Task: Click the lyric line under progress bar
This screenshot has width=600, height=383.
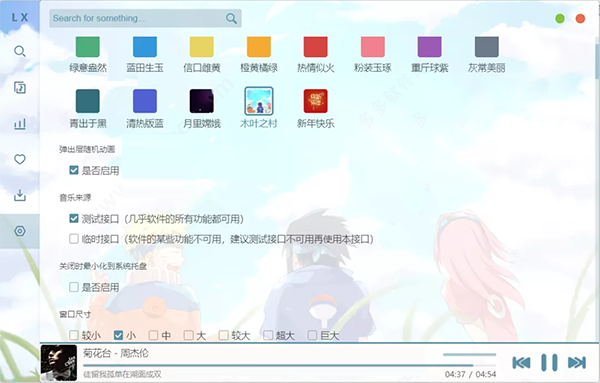Action: [122, 374]
